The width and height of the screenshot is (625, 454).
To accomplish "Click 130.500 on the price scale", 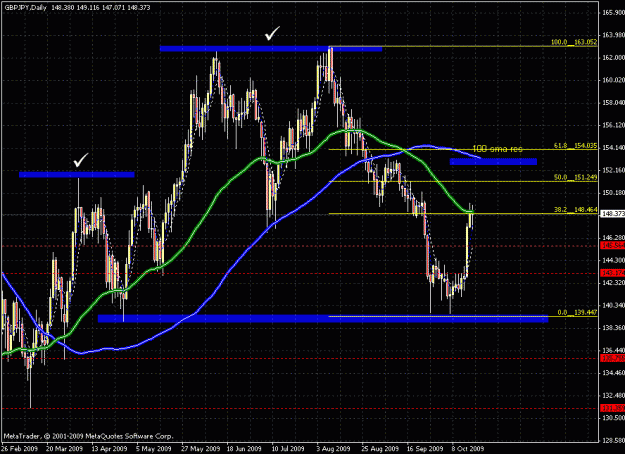I will click(x=613, y=418).
